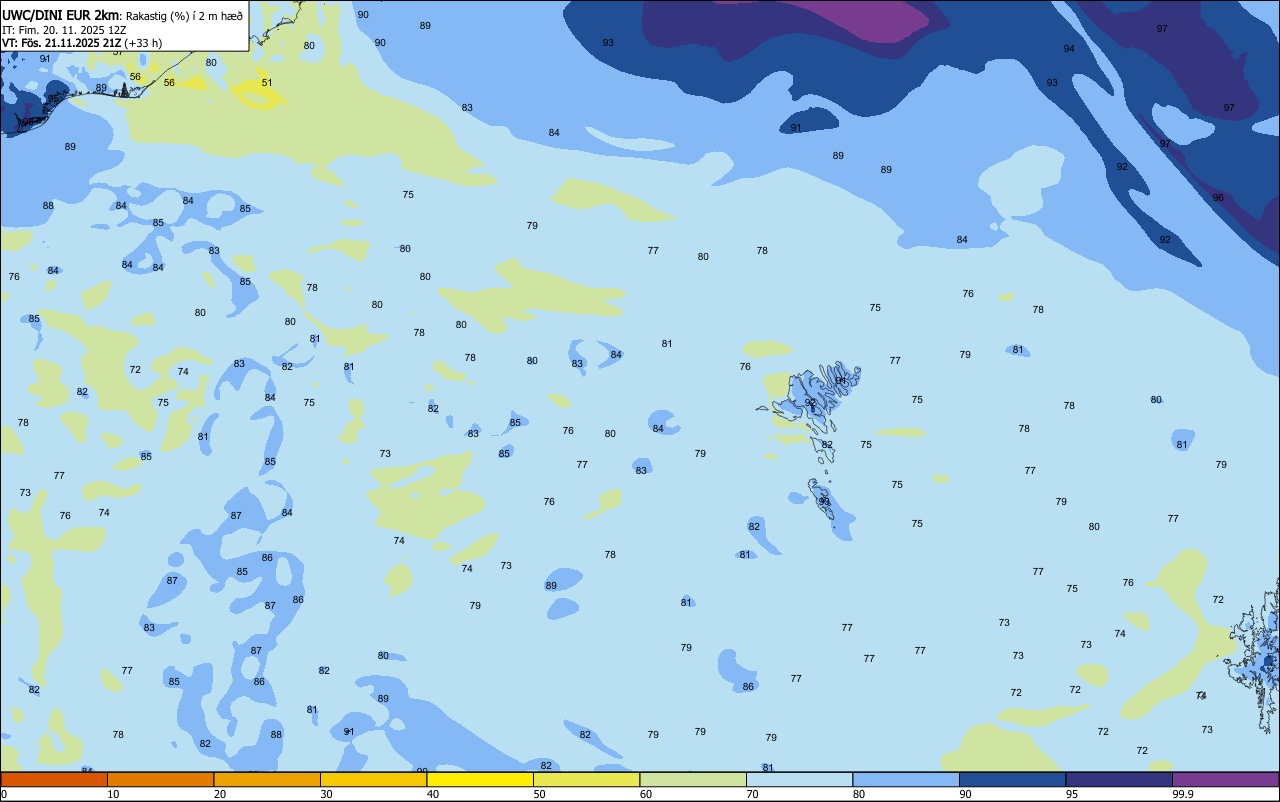Click the Faroe Islands outline on the map

814,445
